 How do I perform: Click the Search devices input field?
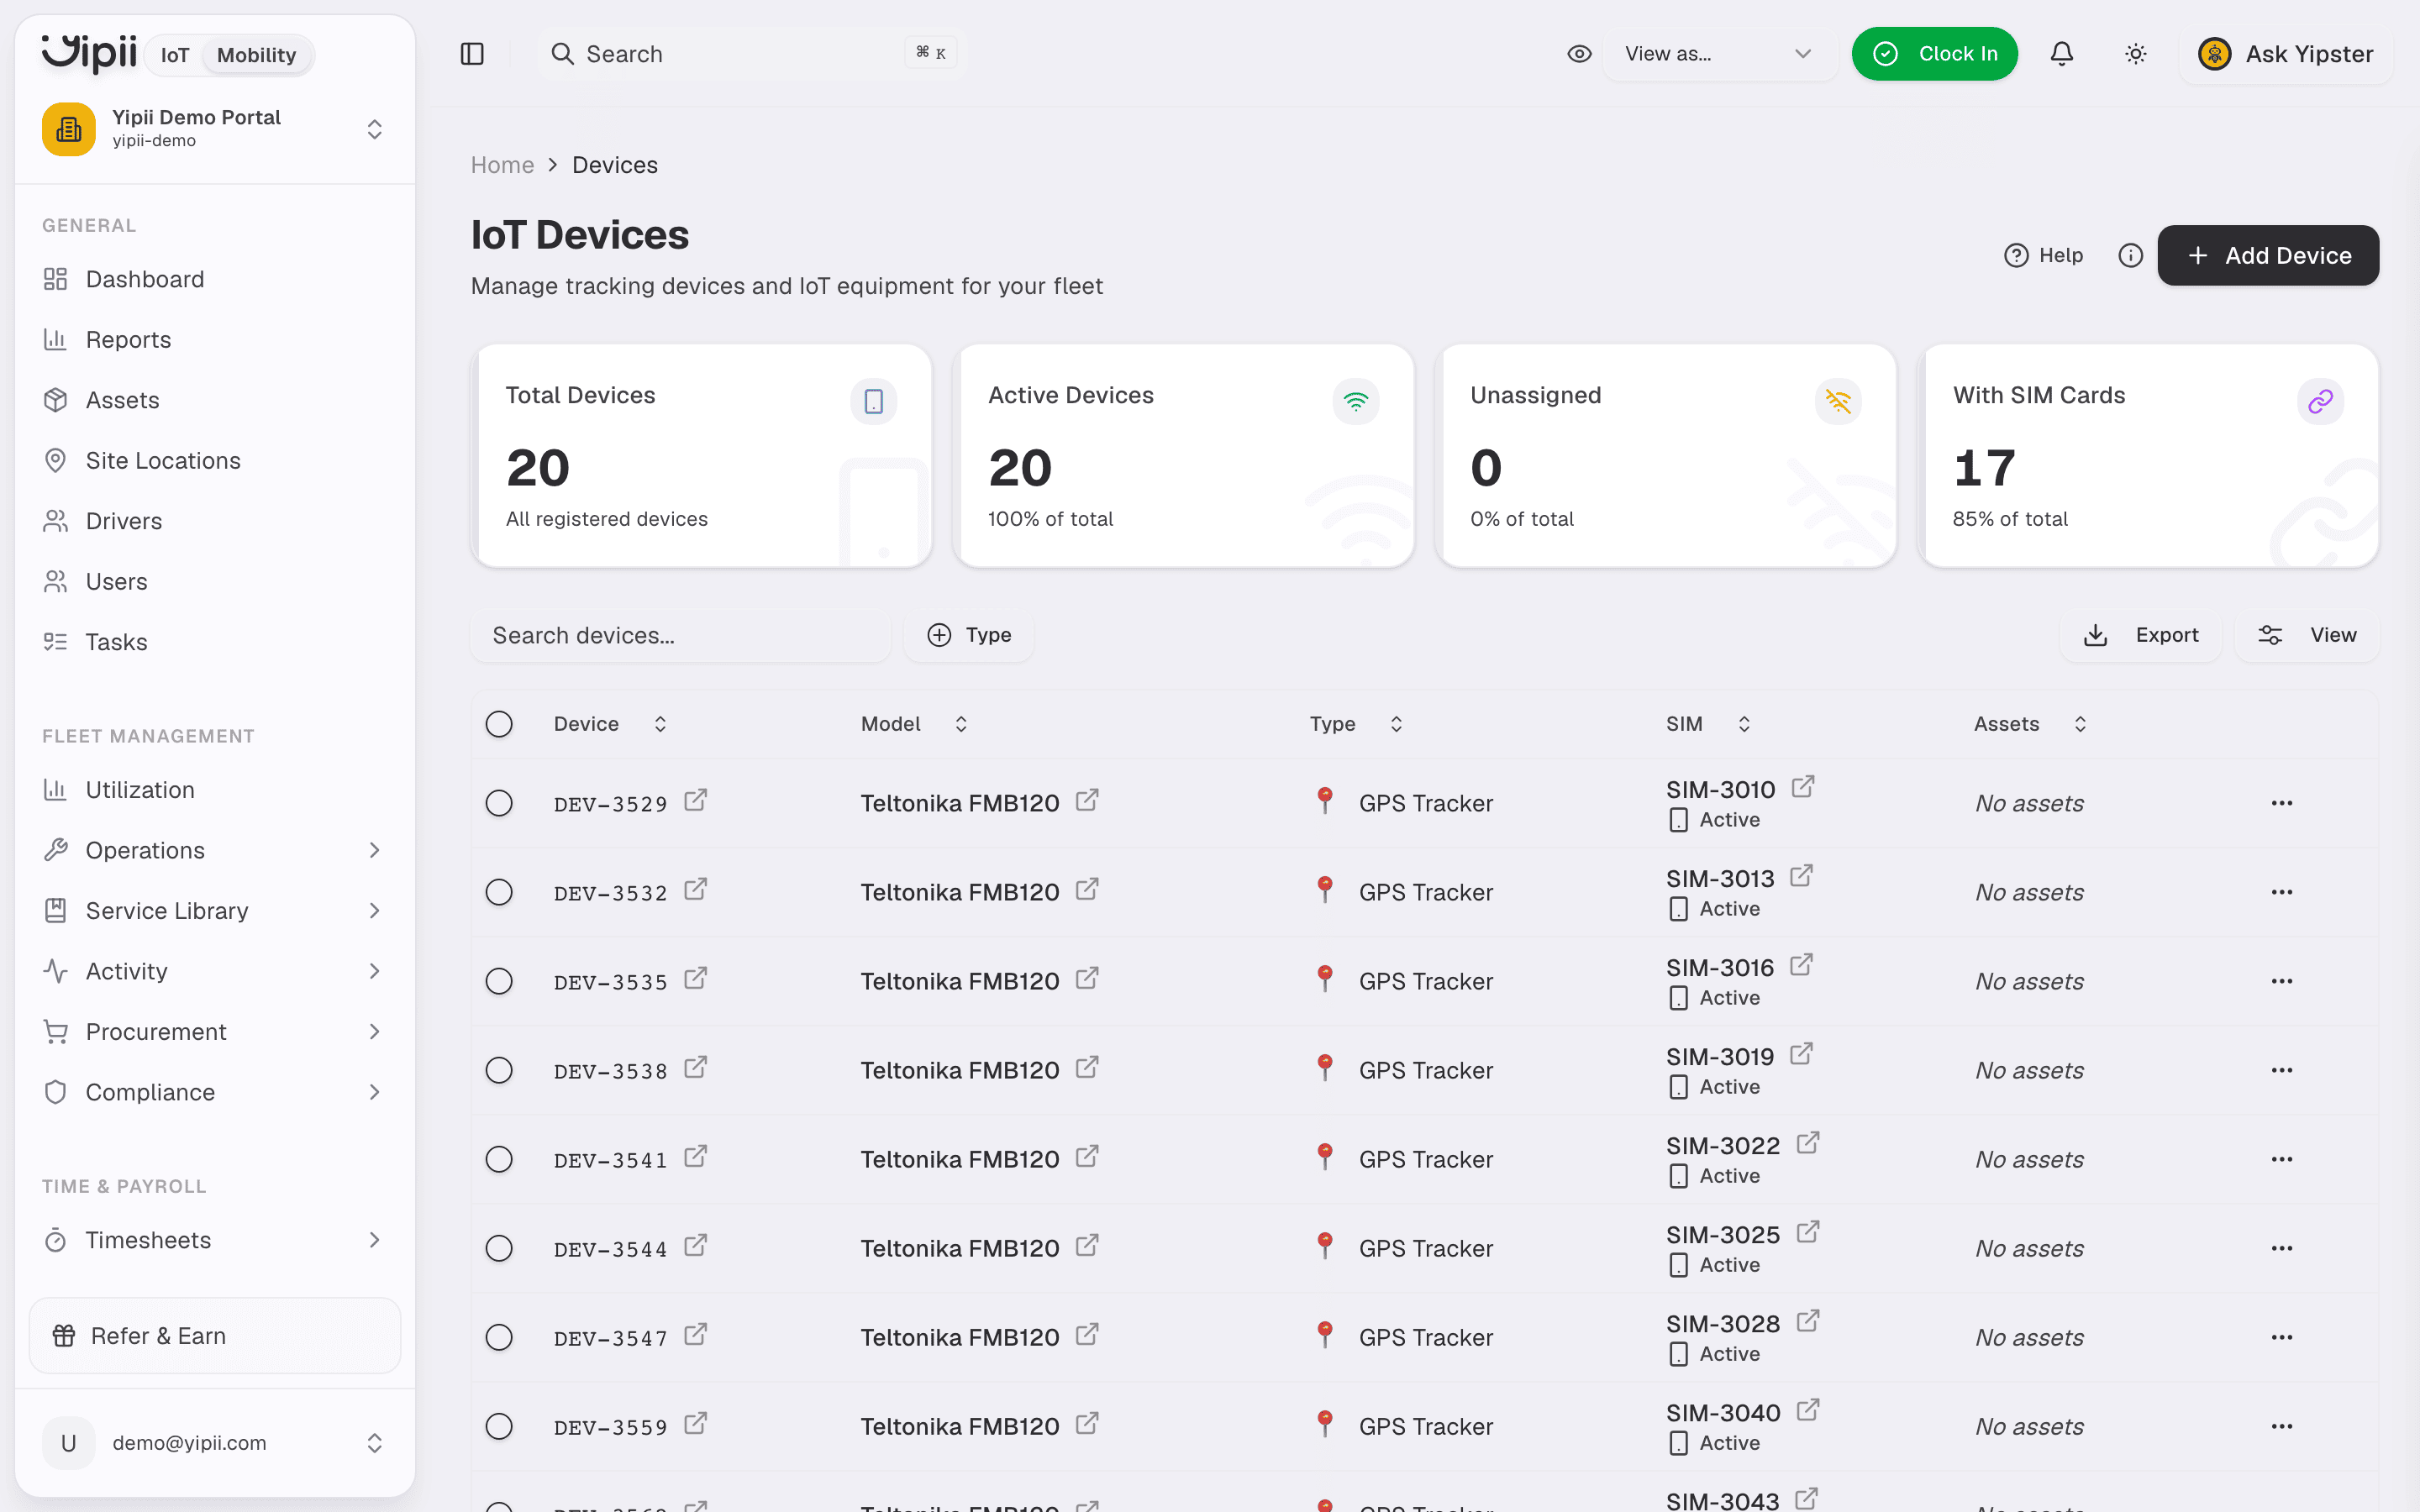[681, 636]
